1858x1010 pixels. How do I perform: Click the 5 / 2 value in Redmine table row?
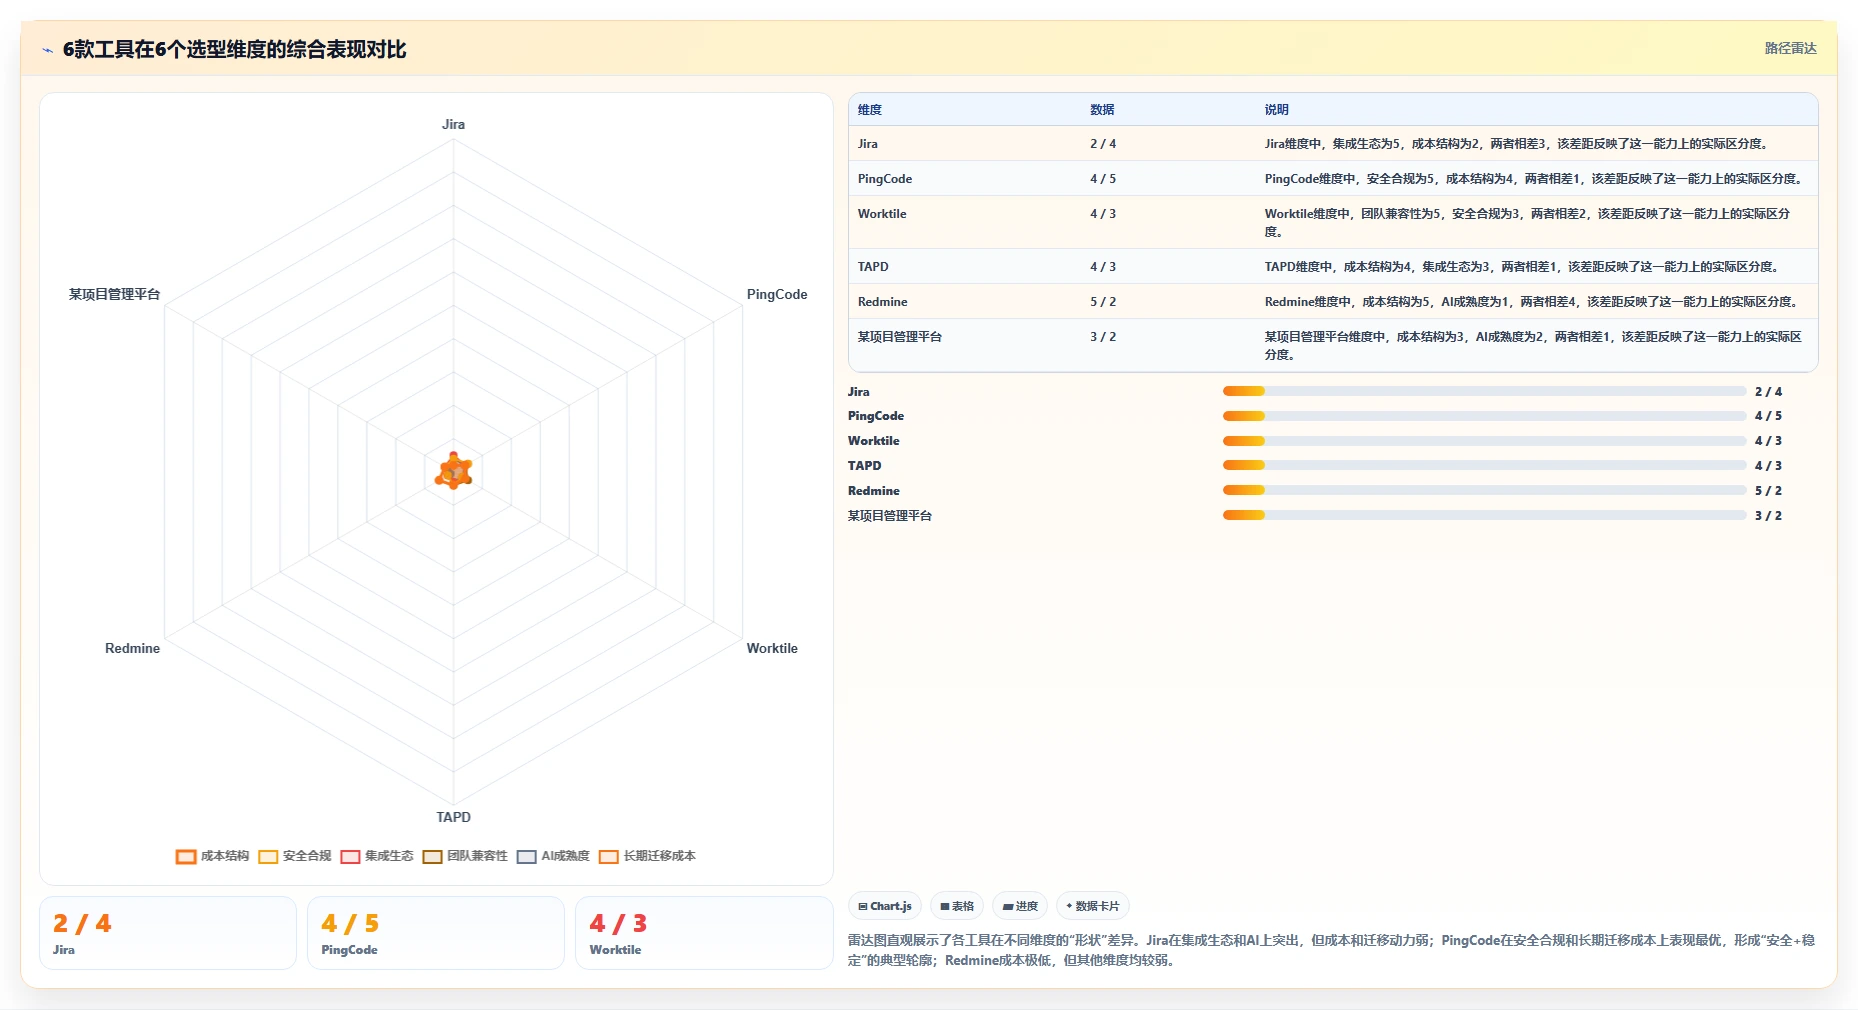(1103, 302)
